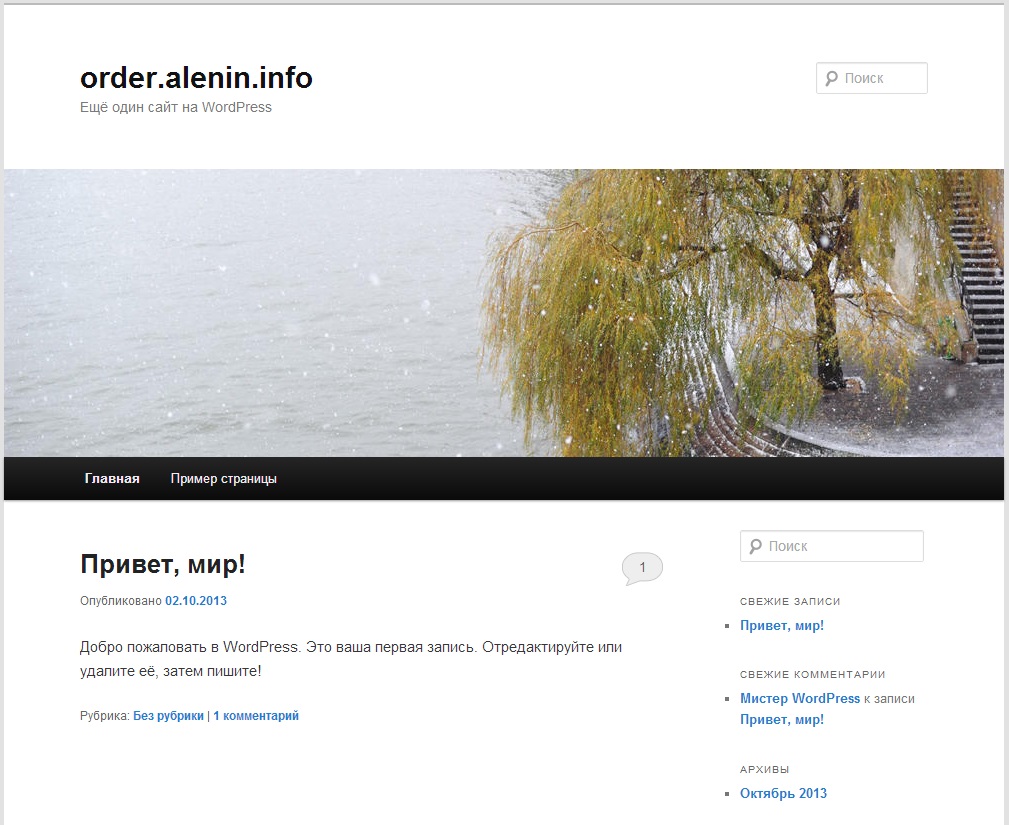1009x825 pixels.
Task: Click inside the header search input field
Action: pos(880,77)
